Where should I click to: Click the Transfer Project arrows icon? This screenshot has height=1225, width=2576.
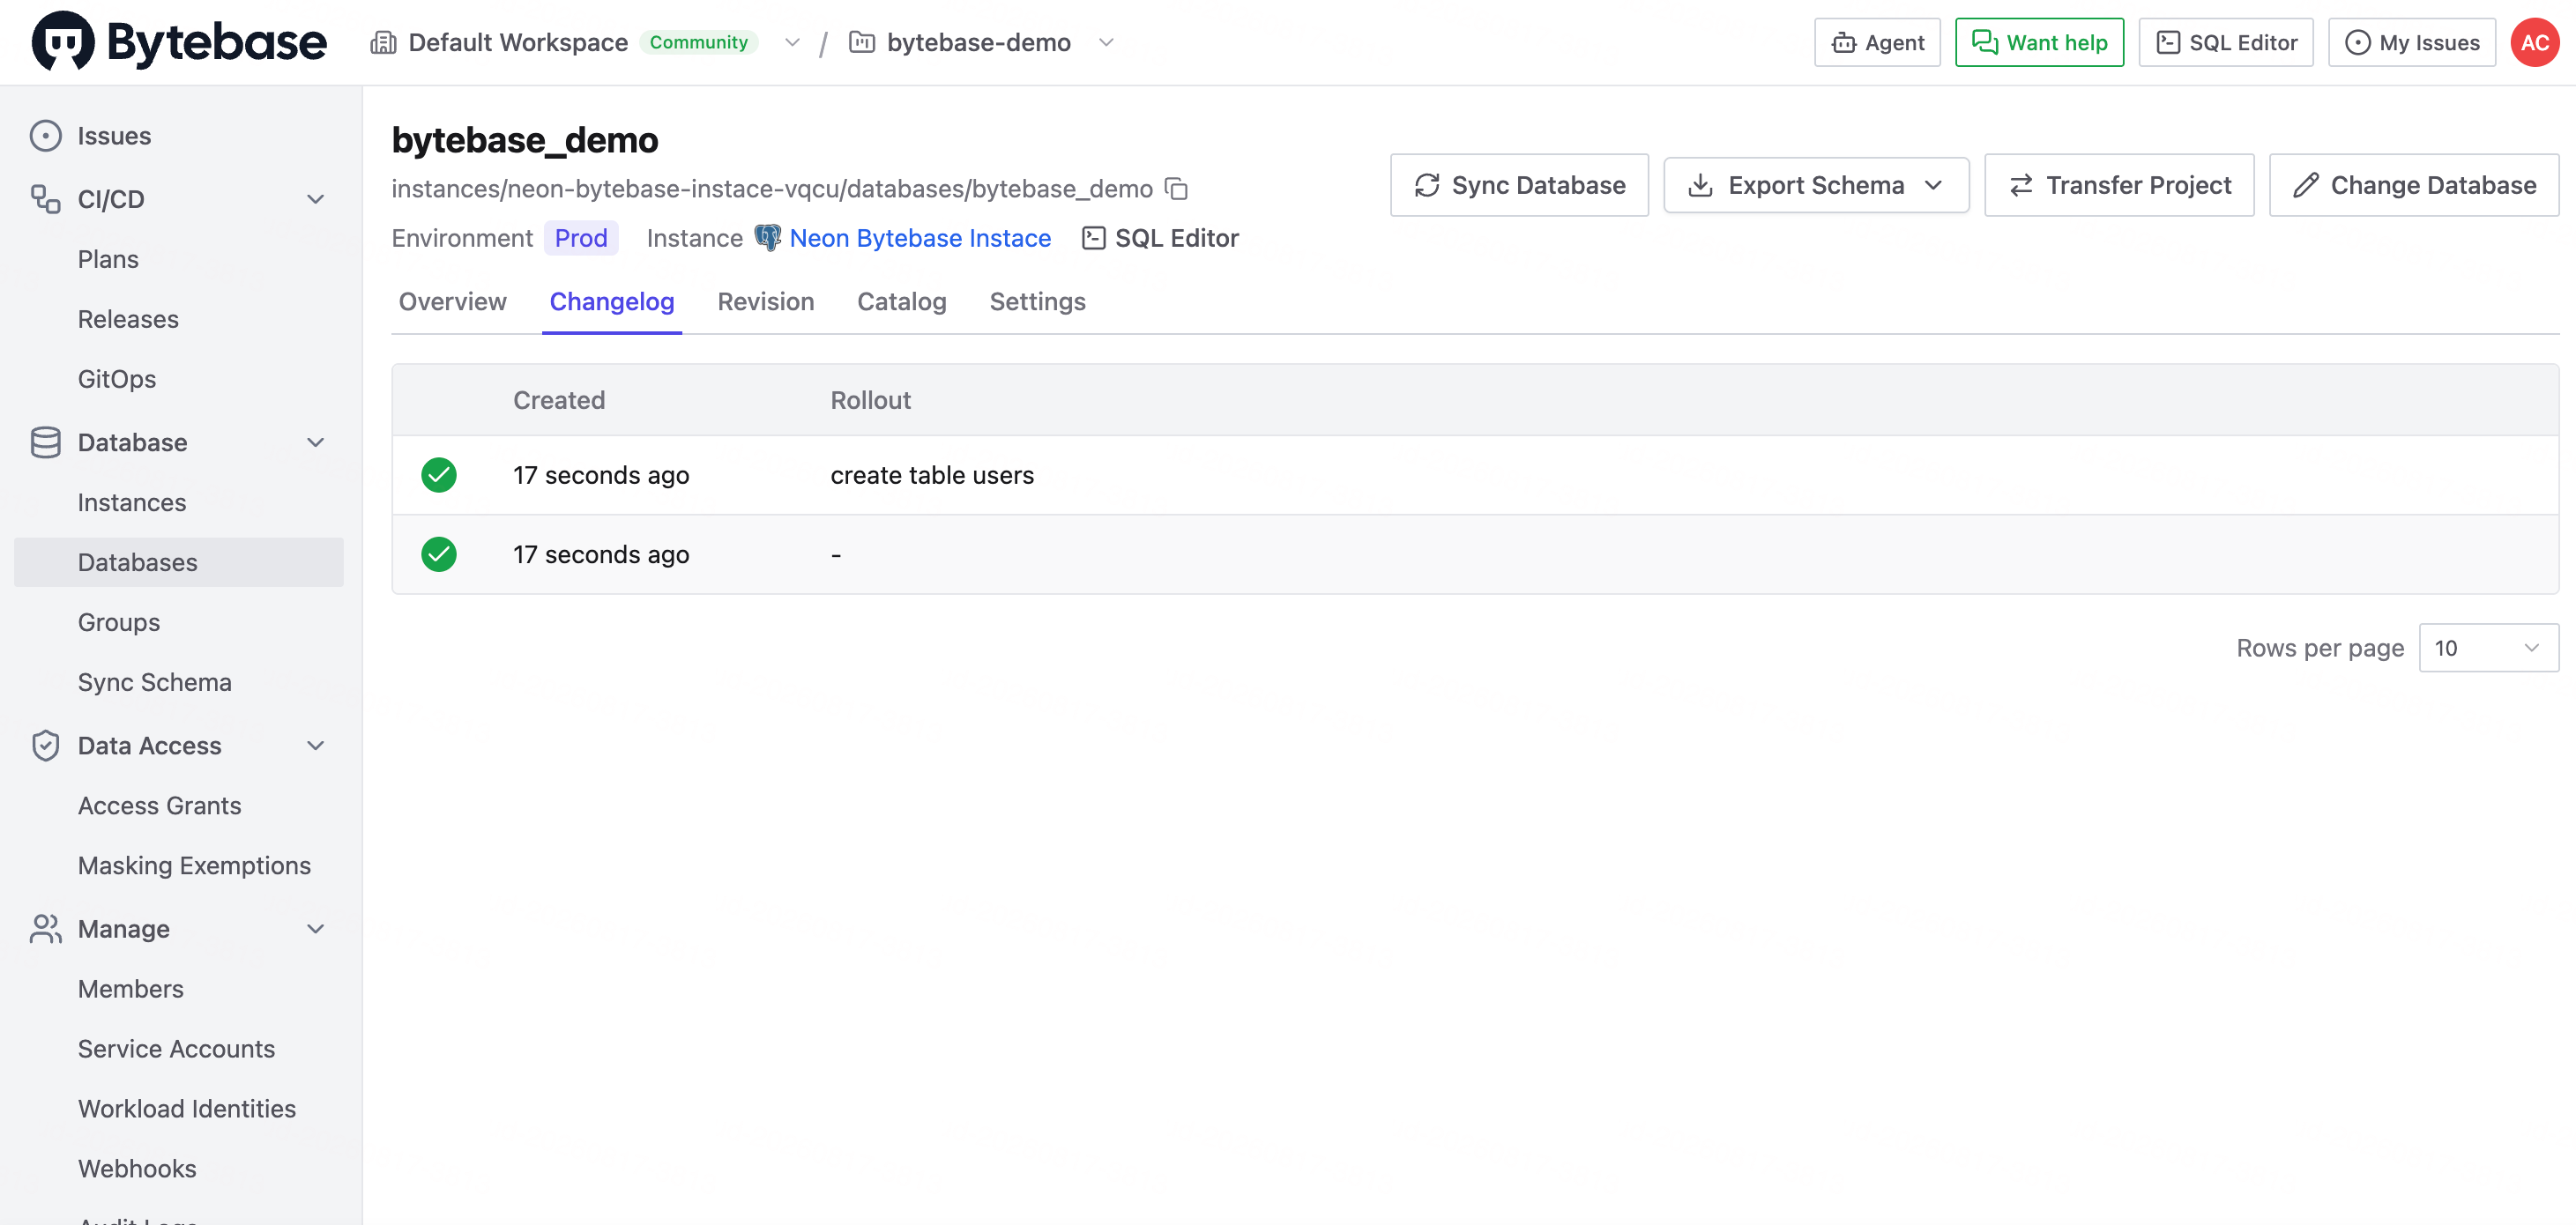pyautogui.click(x=2021, y=185)
